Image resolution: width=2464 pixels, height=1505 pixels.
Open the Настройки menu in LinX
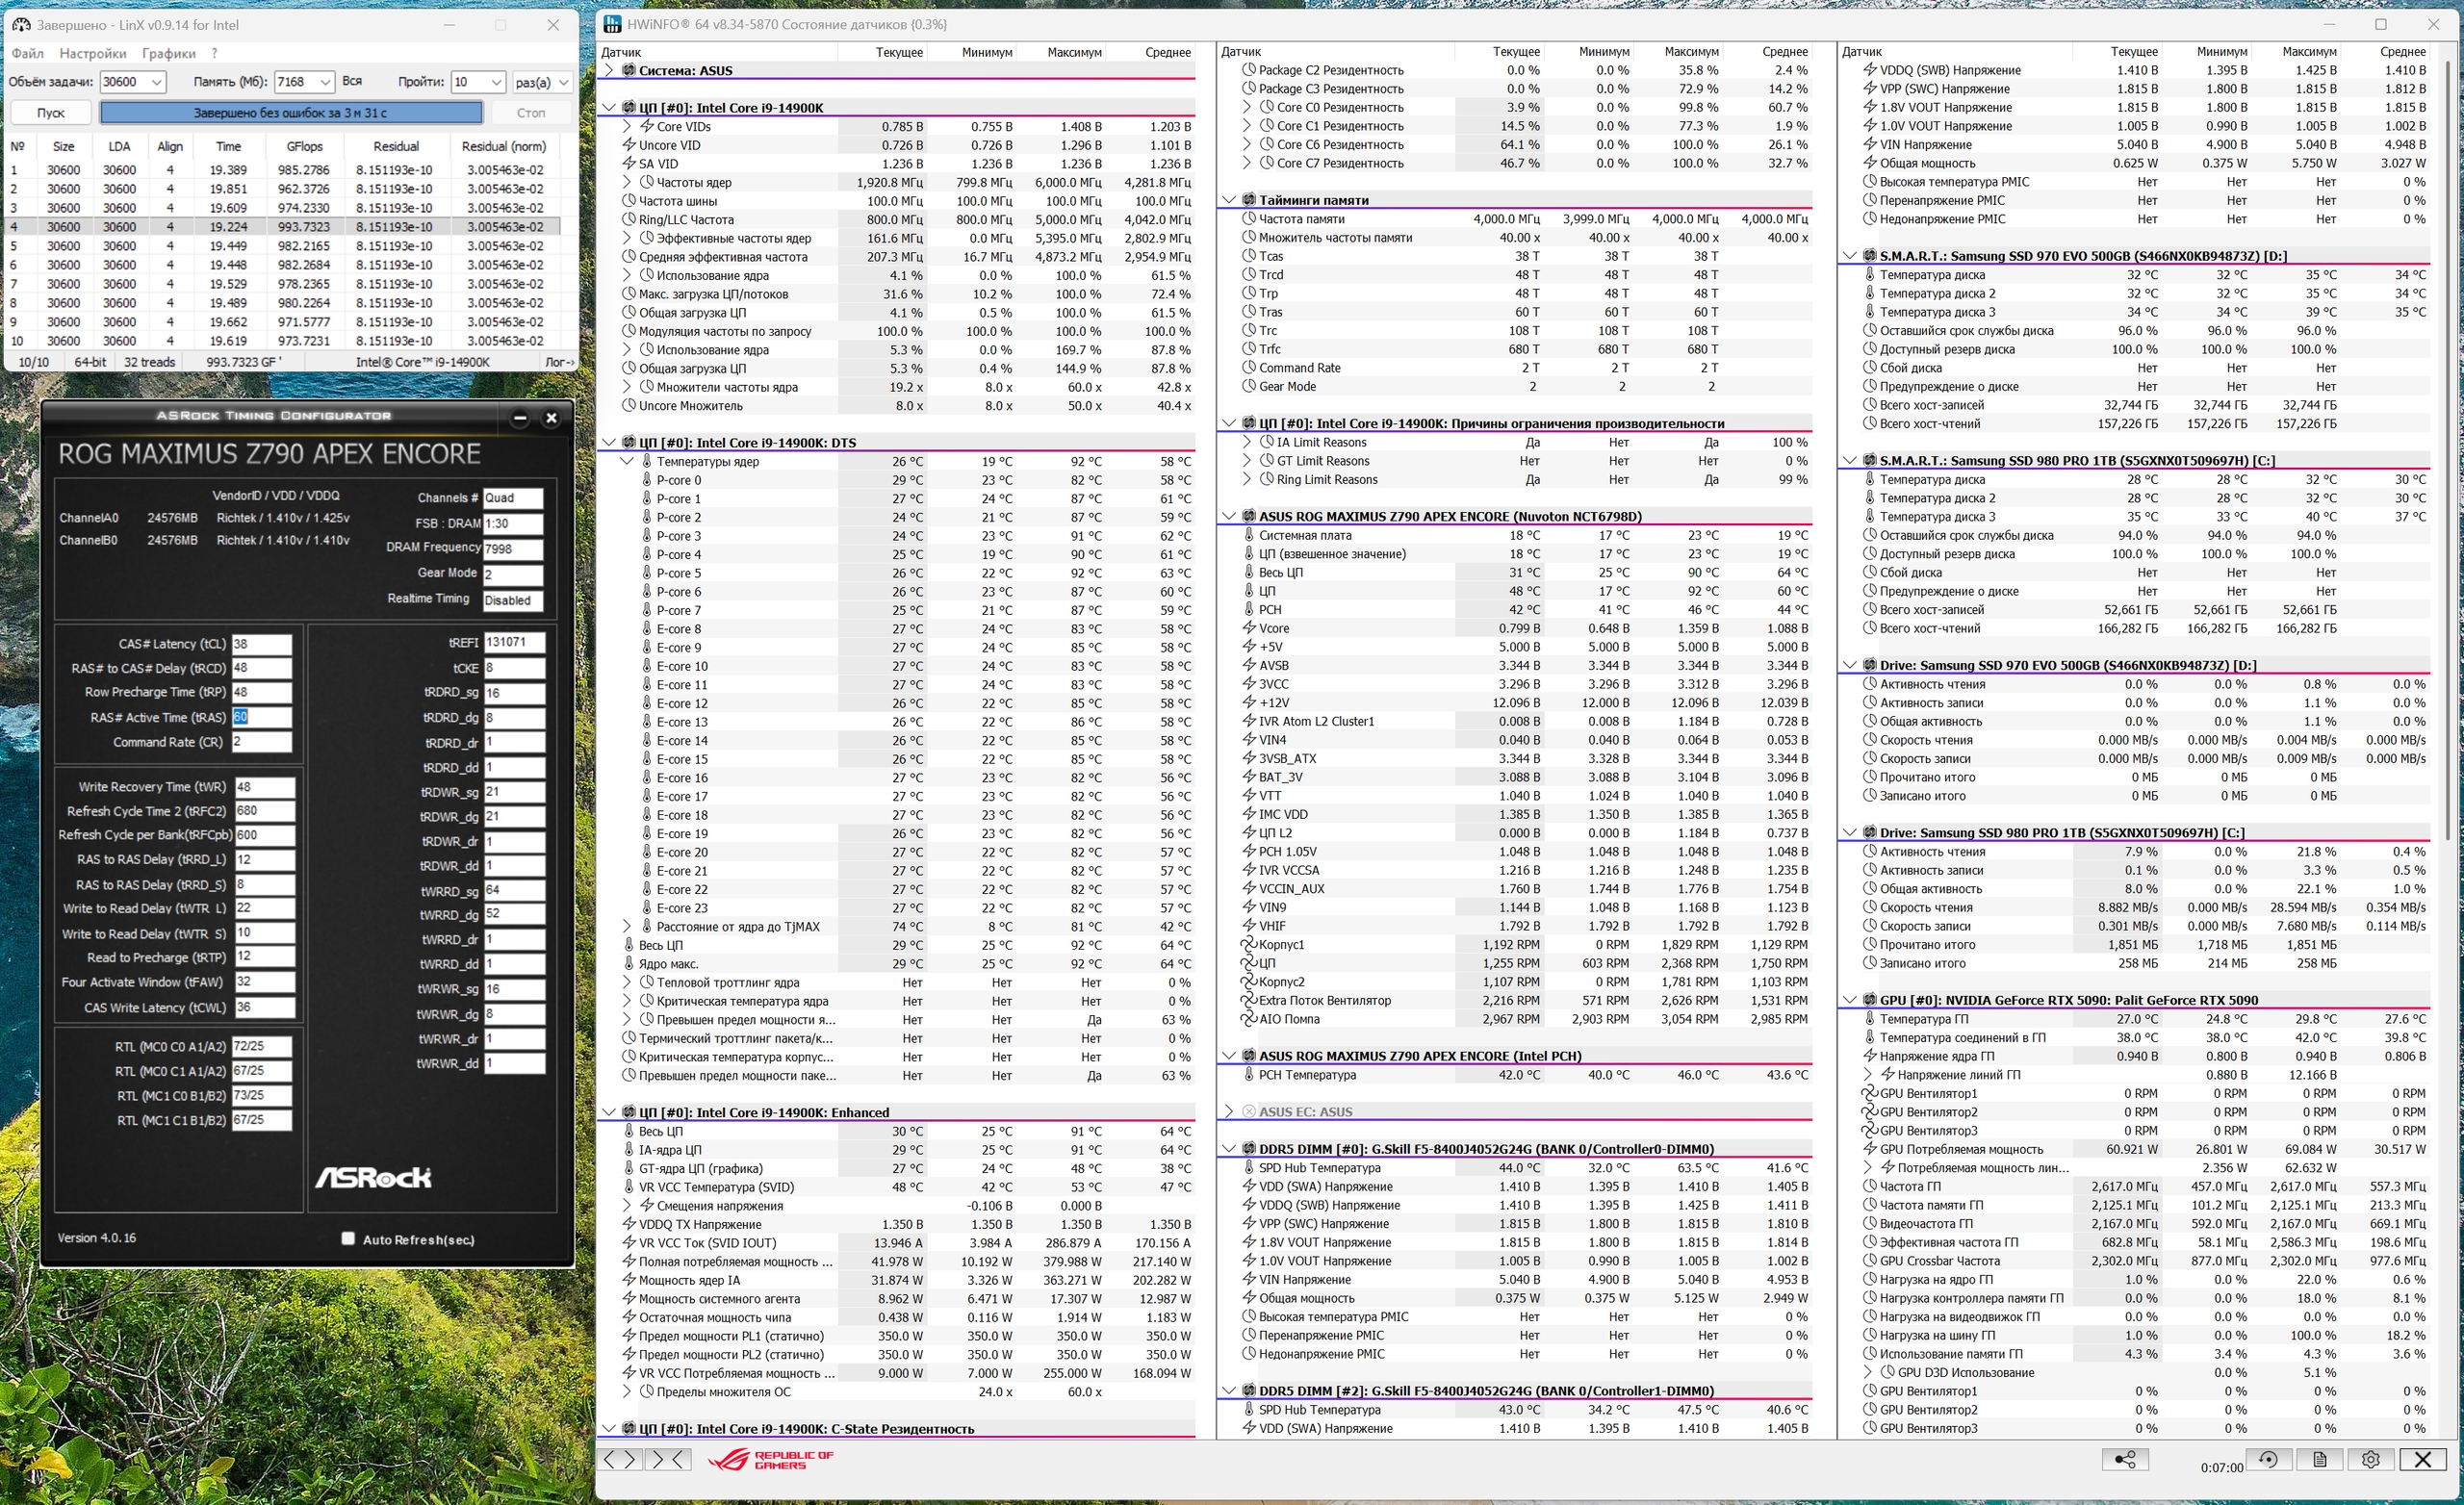92,53
